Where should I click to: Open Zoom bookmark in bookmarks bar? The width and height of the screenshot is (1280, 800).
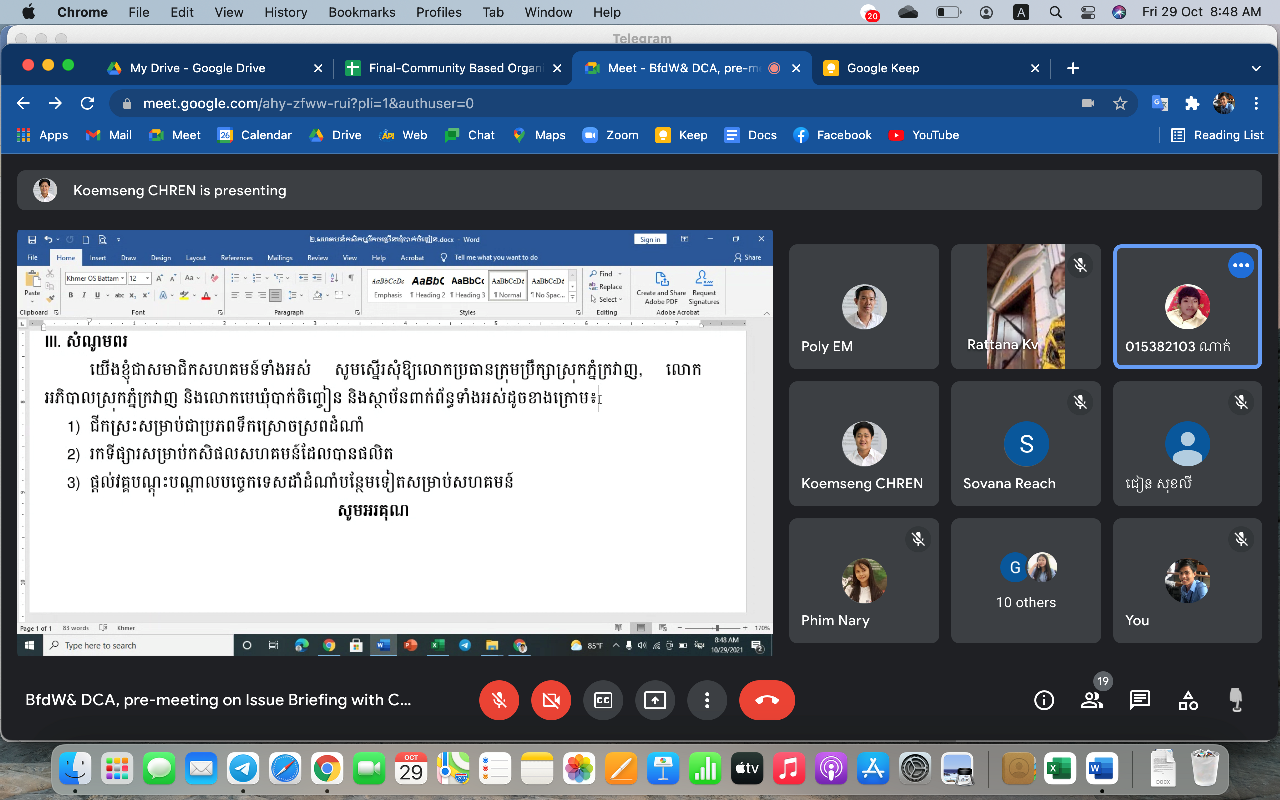pyautogui.click(x=610, y=135)
